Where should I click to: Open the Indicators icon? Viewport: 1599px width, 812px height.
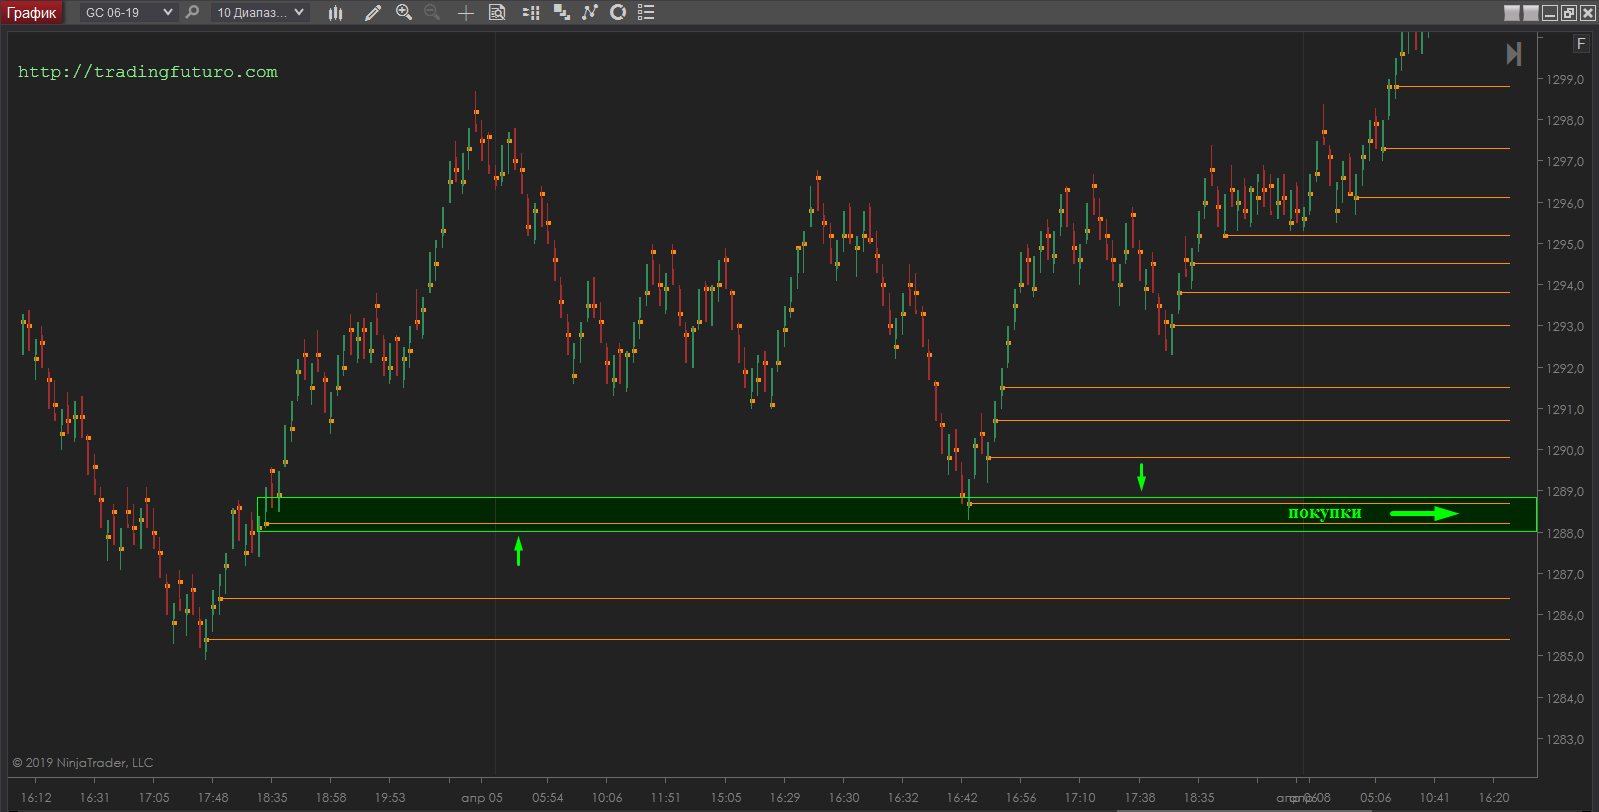(x=590, y=12)
